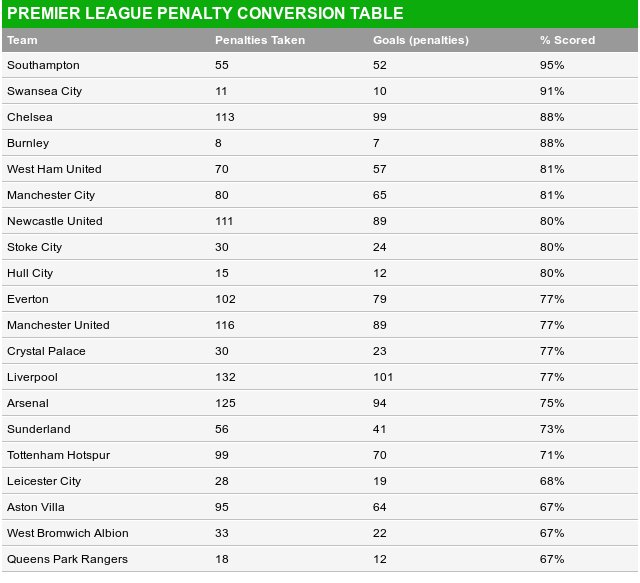The image size is (640, 583).
Task: Click the Stoke City row name
Action: coord(35,247)
